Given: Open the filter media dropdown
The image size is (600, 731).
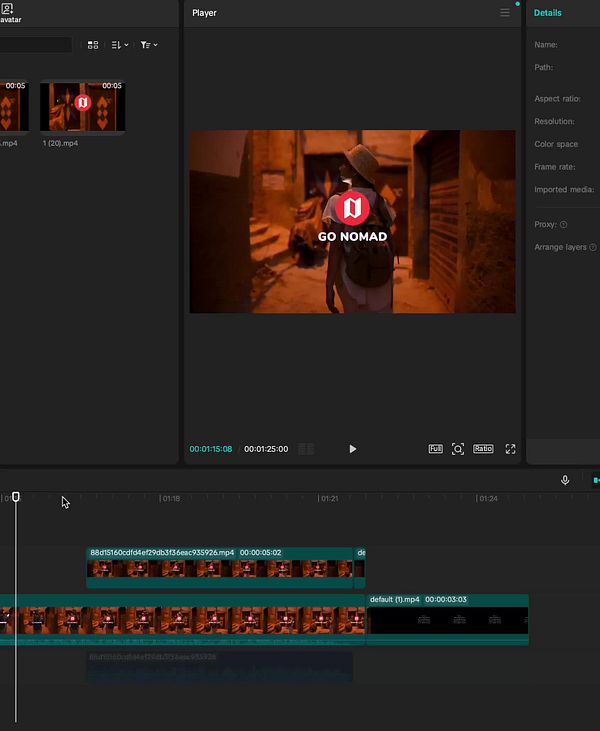Looking at the screenshot, I should [x=149, y=45].
